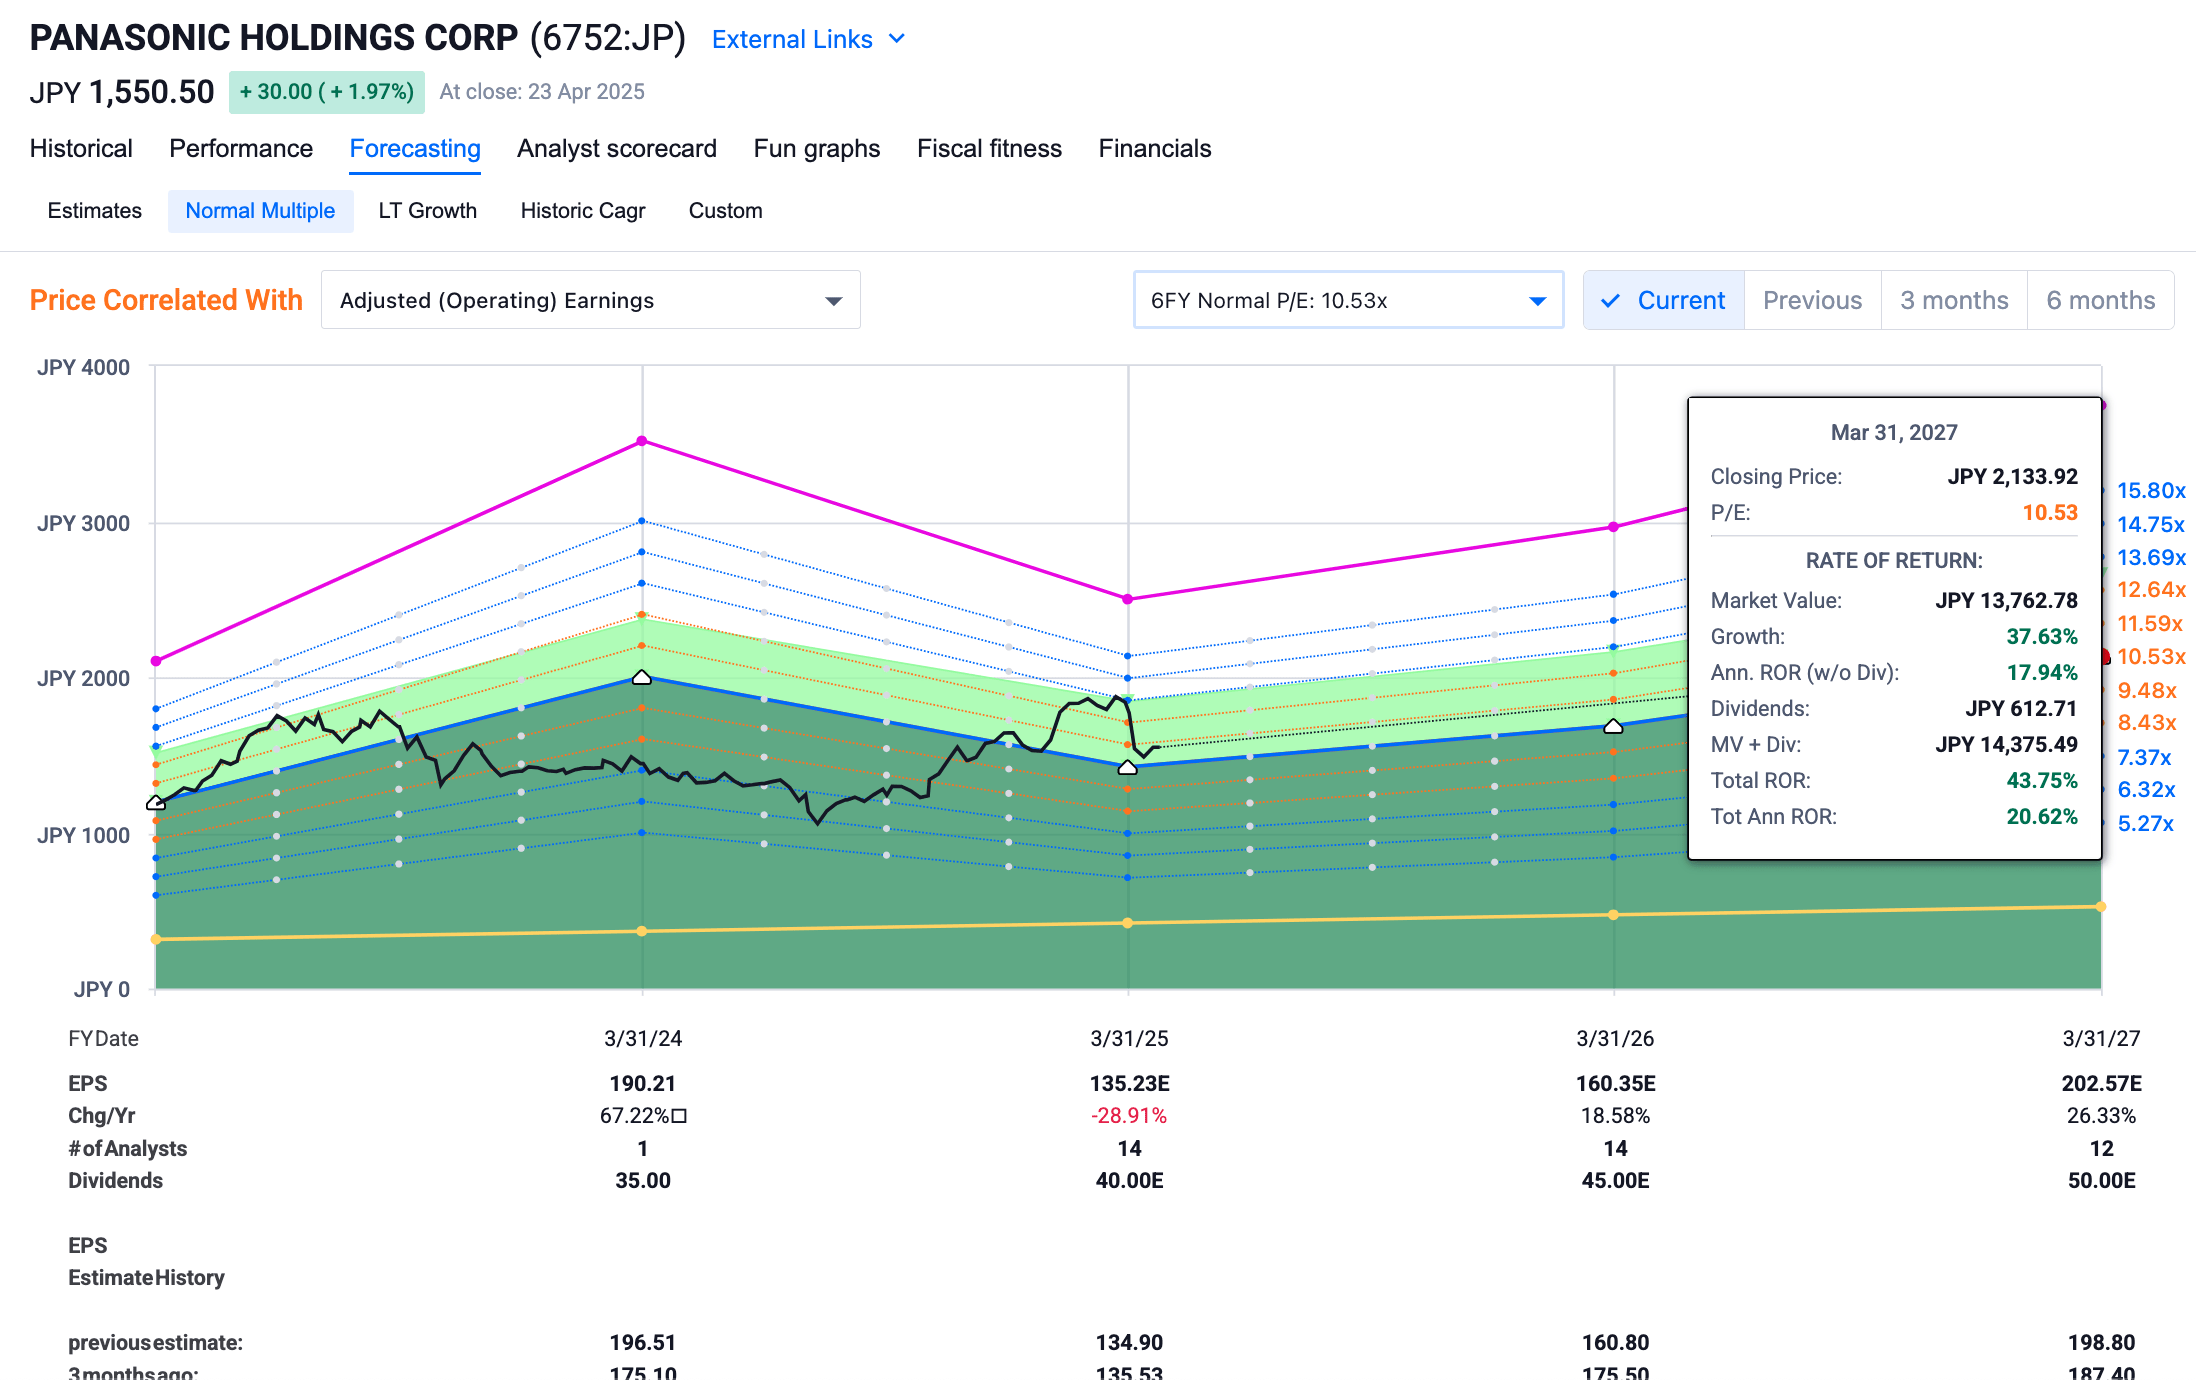Toggle the 3 months estimates option

(1954, 301)
